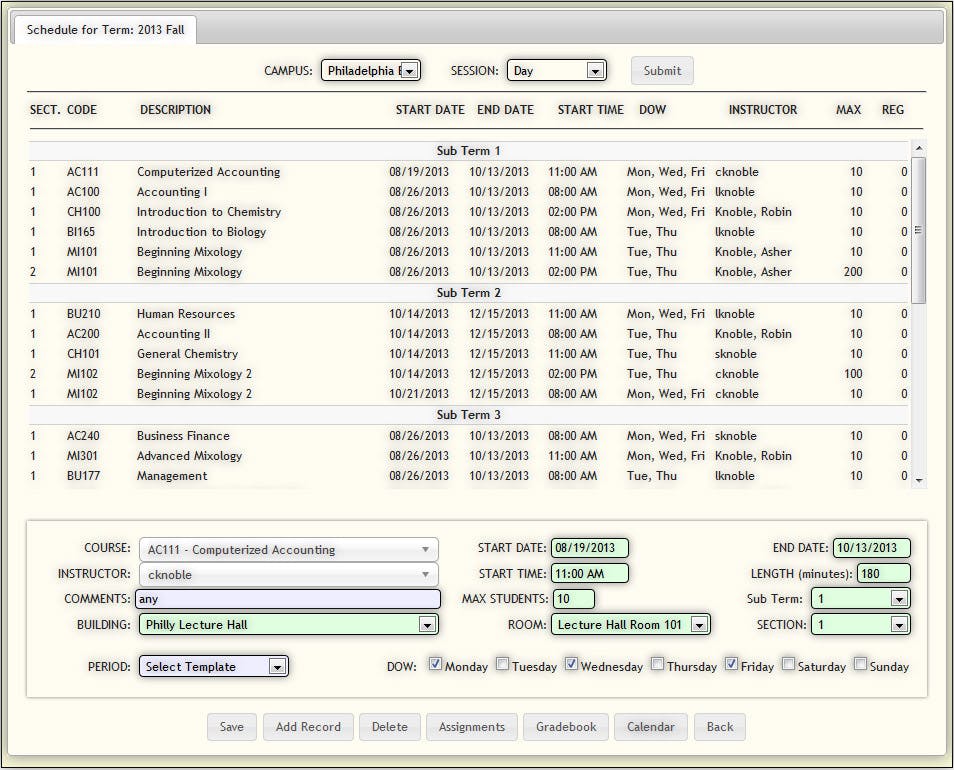Viewport: 954px width, 770px height.
Task: Select the Business Finance row
Action: pyautogui.click(x=468, y=436)
